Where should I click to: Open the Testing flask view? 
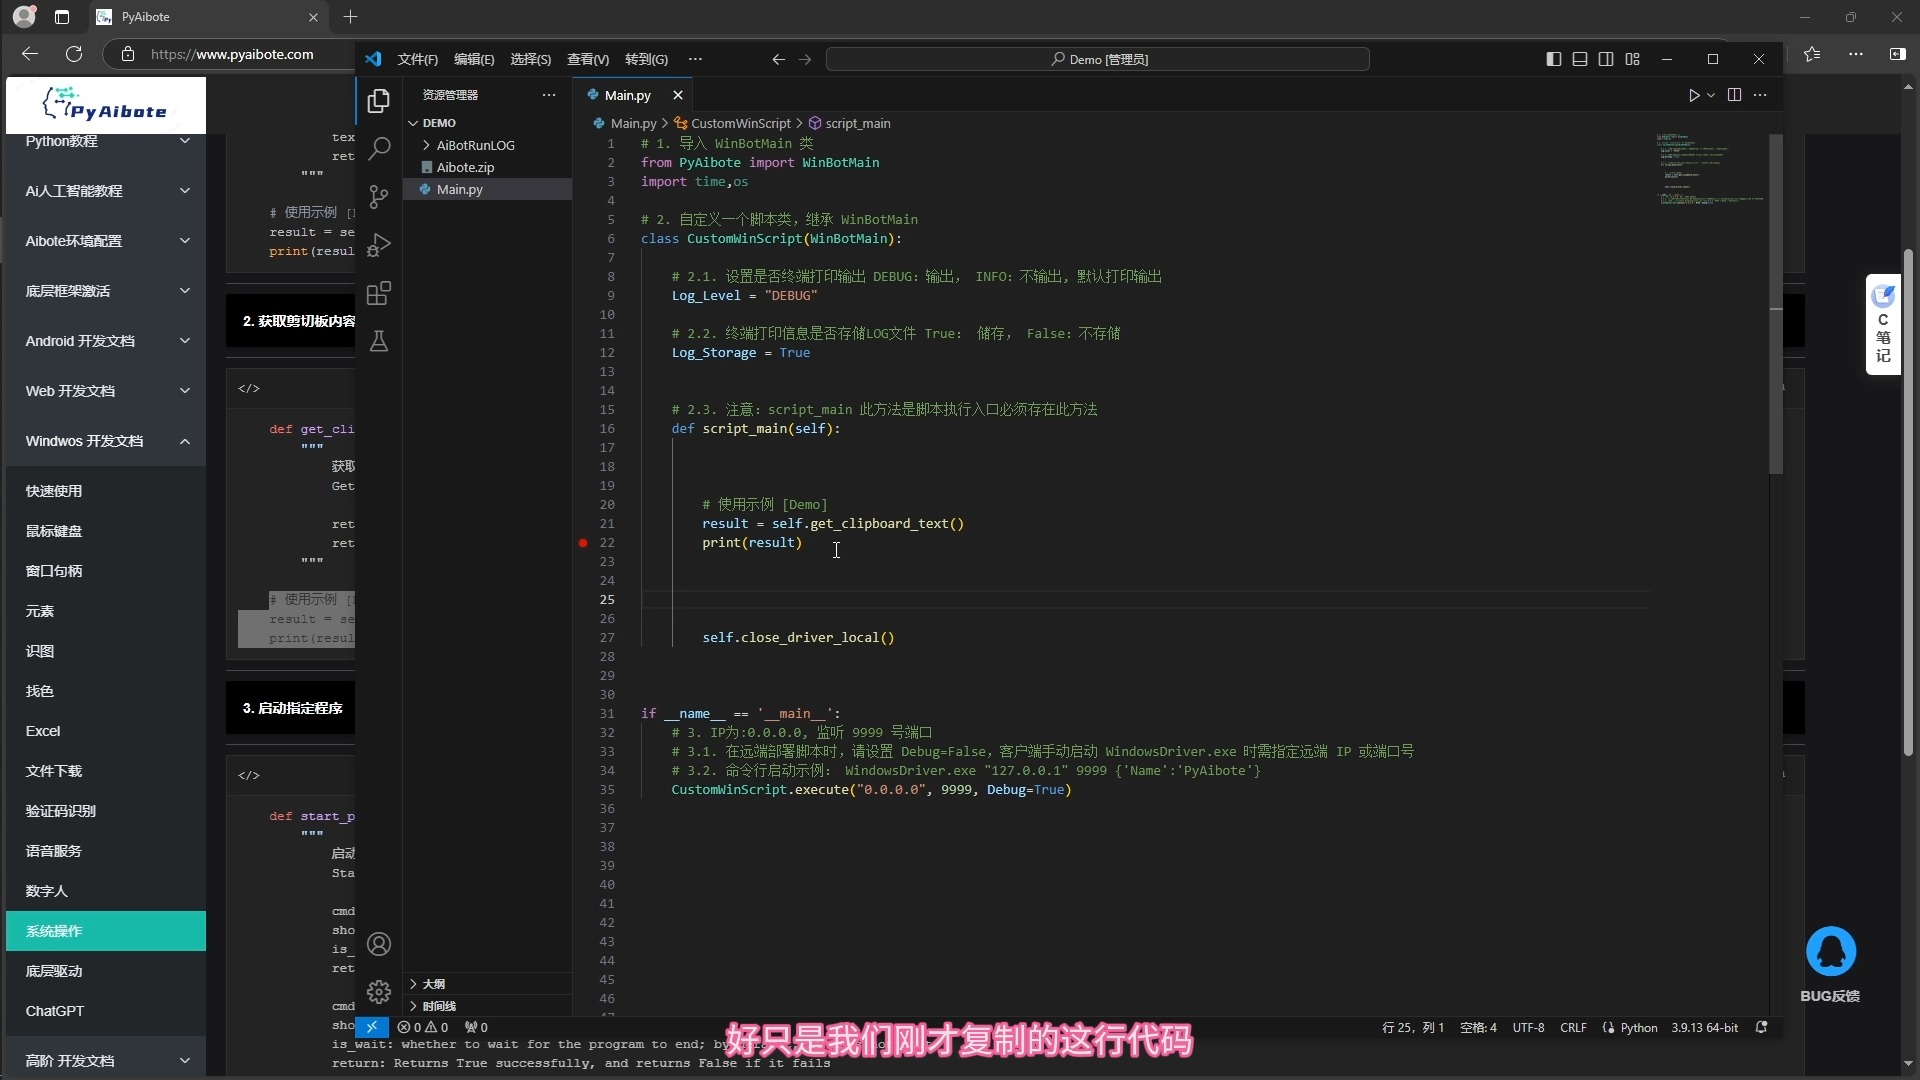[378, 341]
